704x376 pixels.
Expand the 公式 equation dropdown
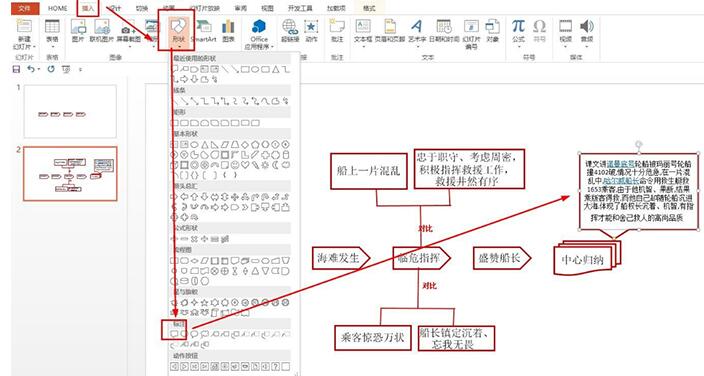pyautogui.click(x=519, y=46)
